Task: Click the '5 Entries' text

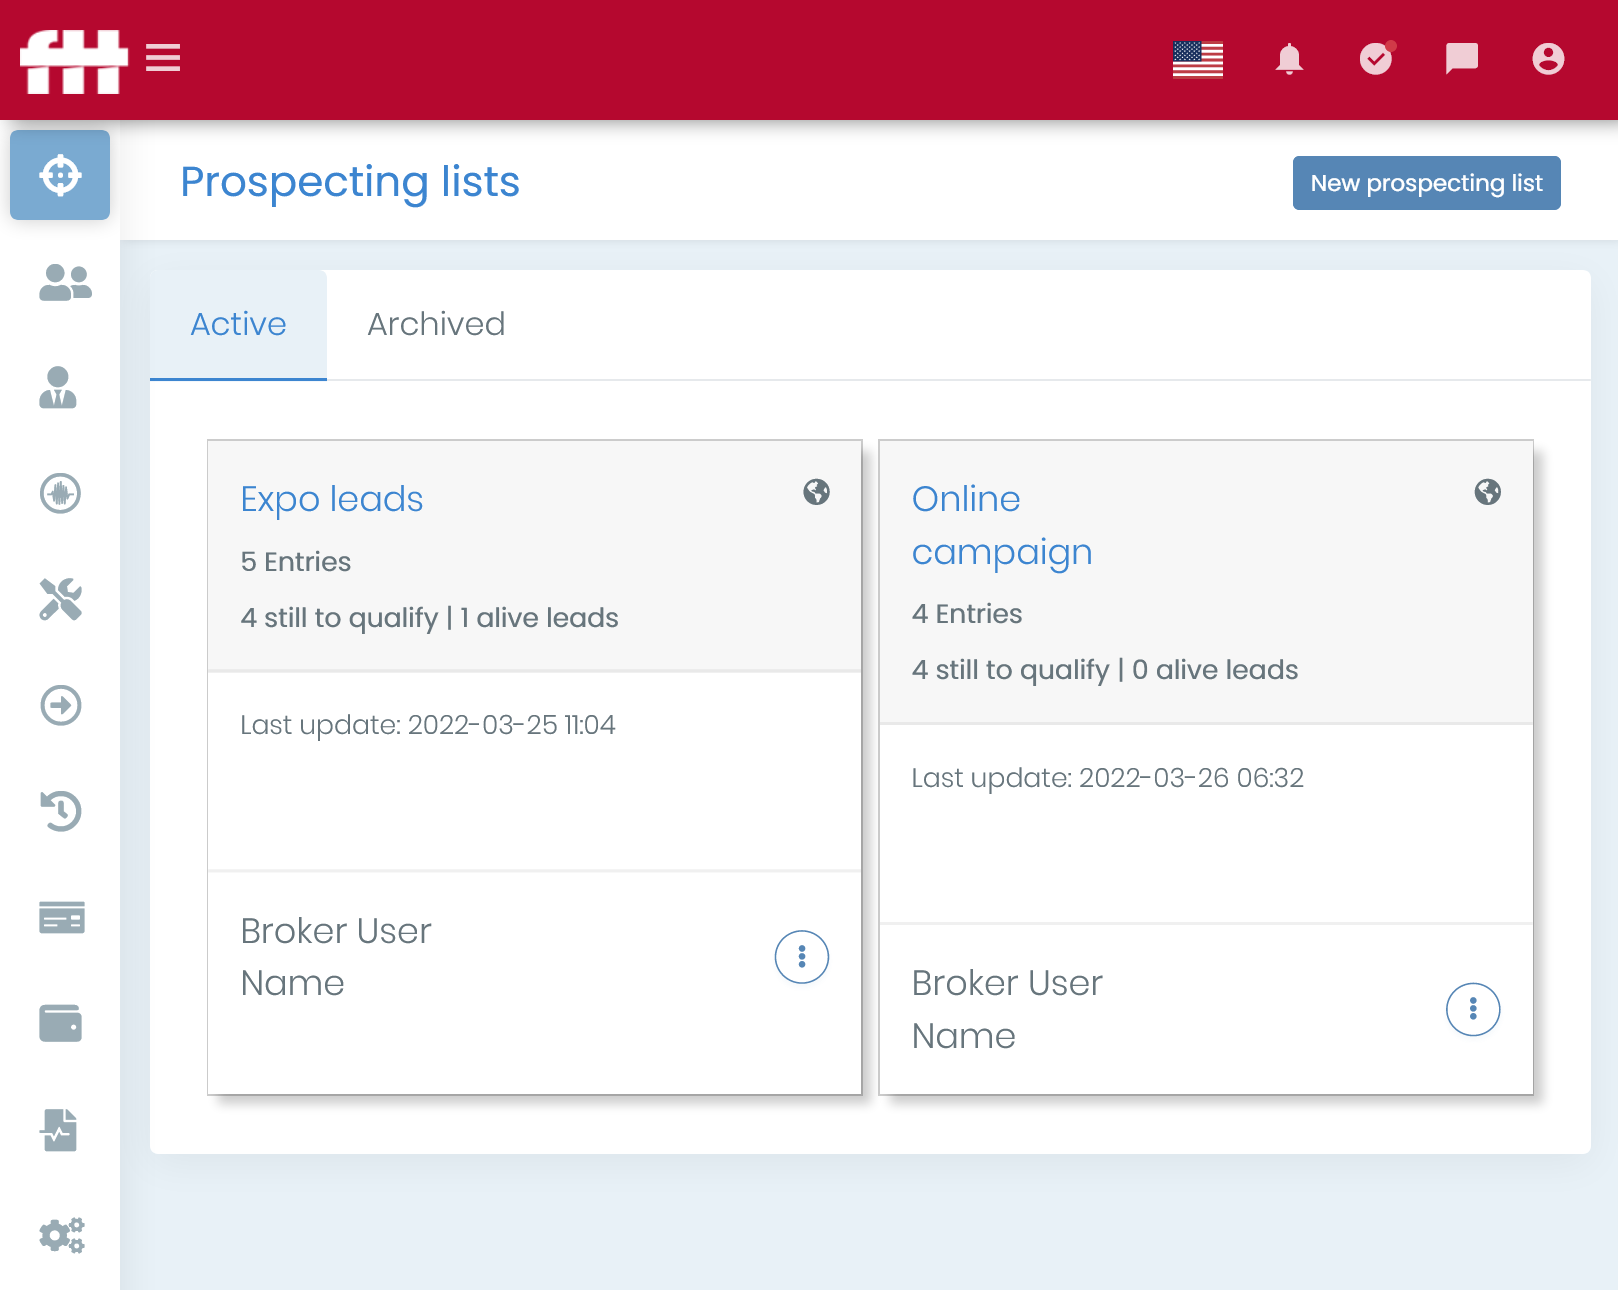Action: 296,562
